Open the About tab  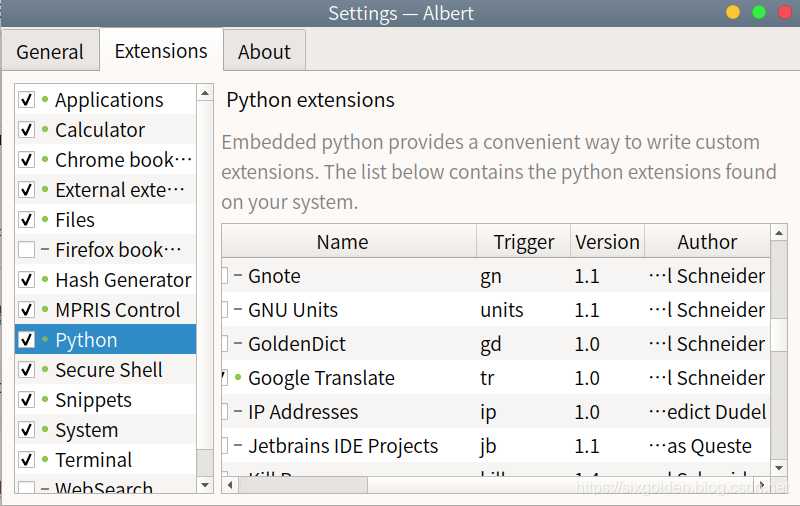[264, 52]
